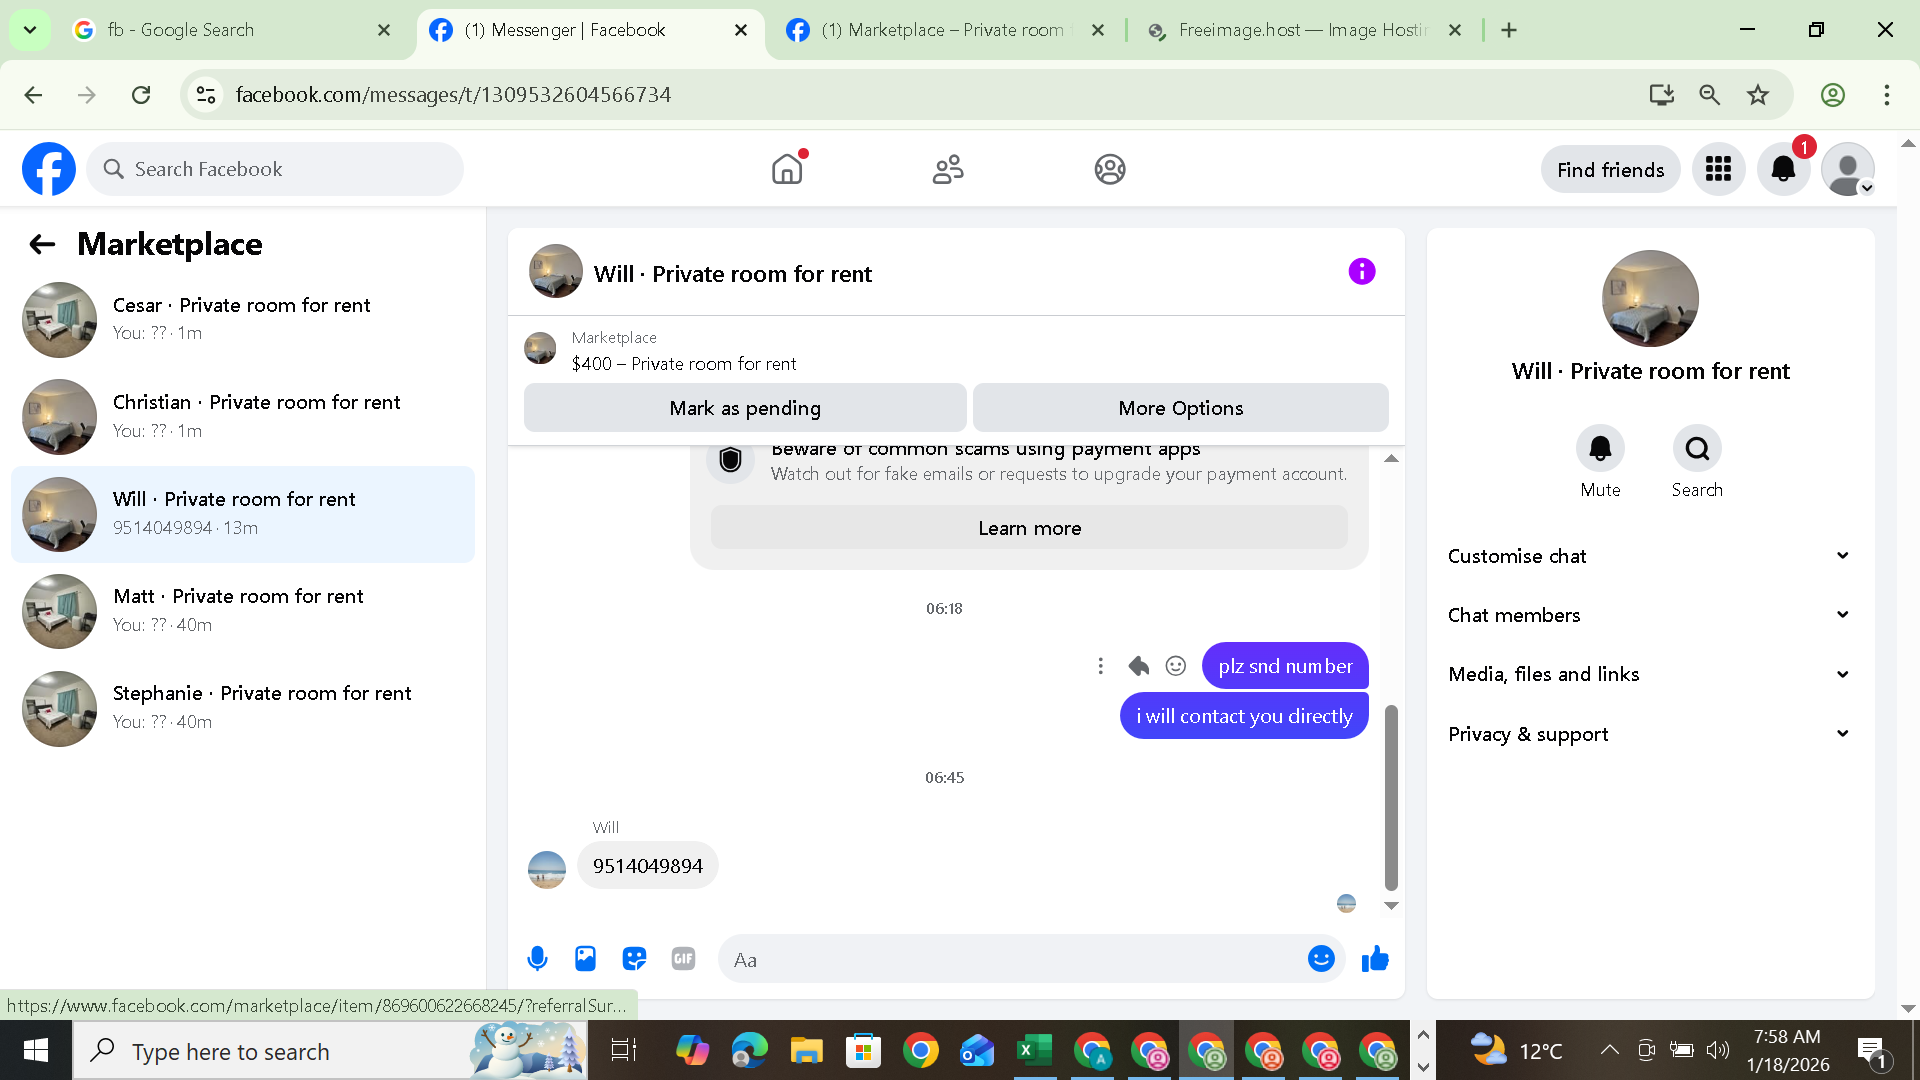Image resolution: width=1920 pixels, height=1080 pixels.
Task: Click the Learn more button
Action: pos(1029,528)
